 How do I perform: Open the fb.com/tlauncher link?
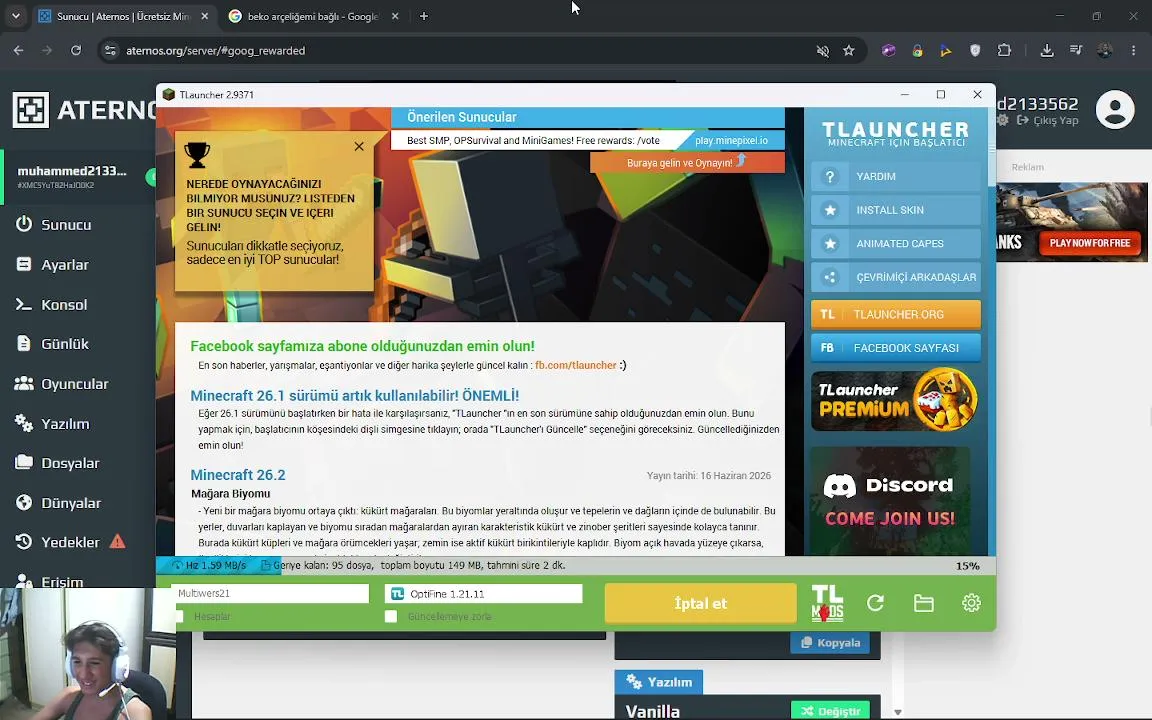575,365
